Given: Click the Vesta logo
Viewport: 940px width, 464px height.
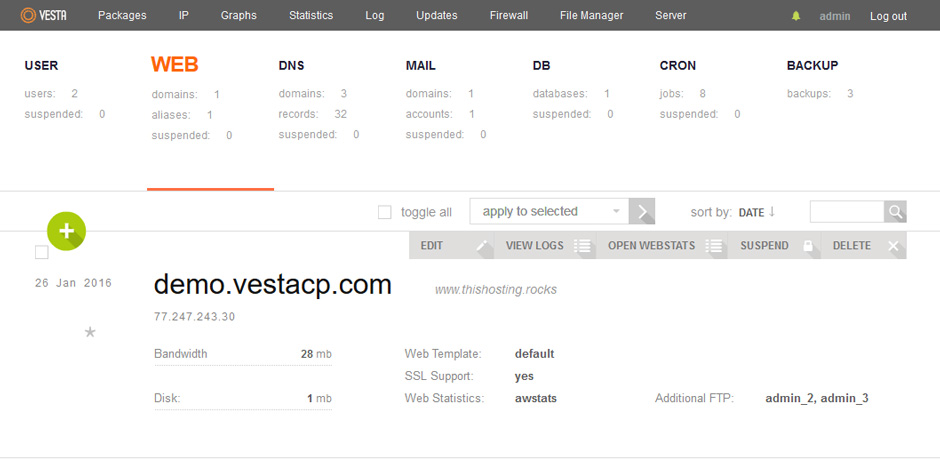Looking at the screenshot, I should 43,16.
